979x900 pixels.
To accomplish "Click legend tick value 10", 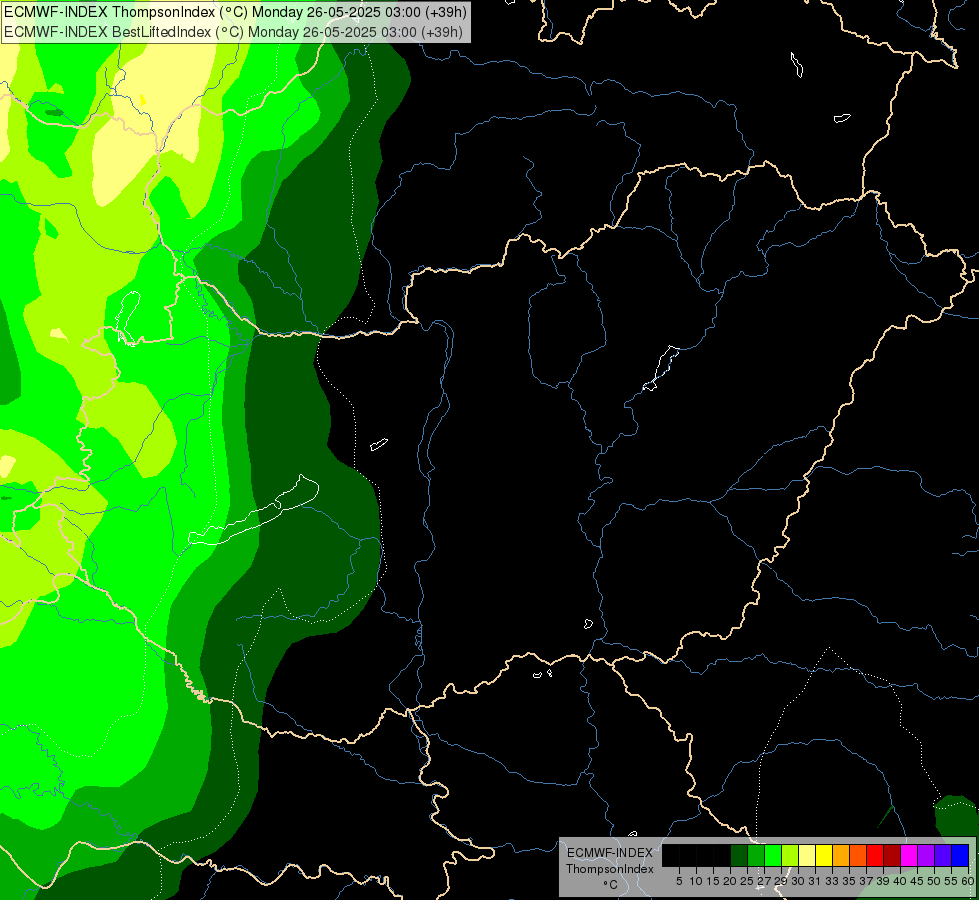I will point(696,881).
